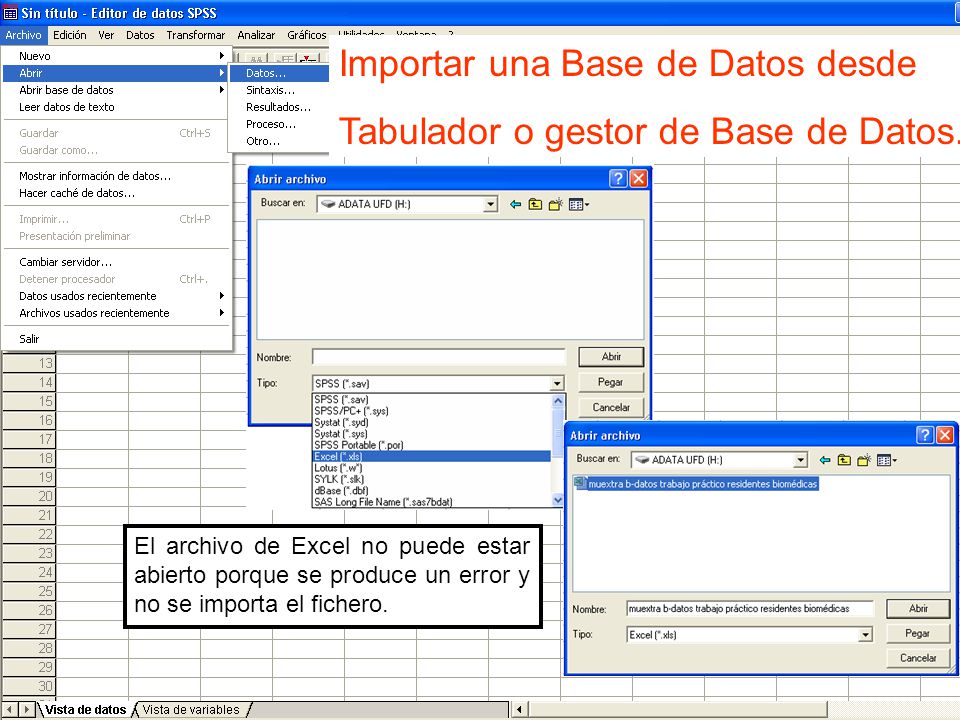Choose Leer datos de texto menu entry
960x720 pixels.
point(116,107)
